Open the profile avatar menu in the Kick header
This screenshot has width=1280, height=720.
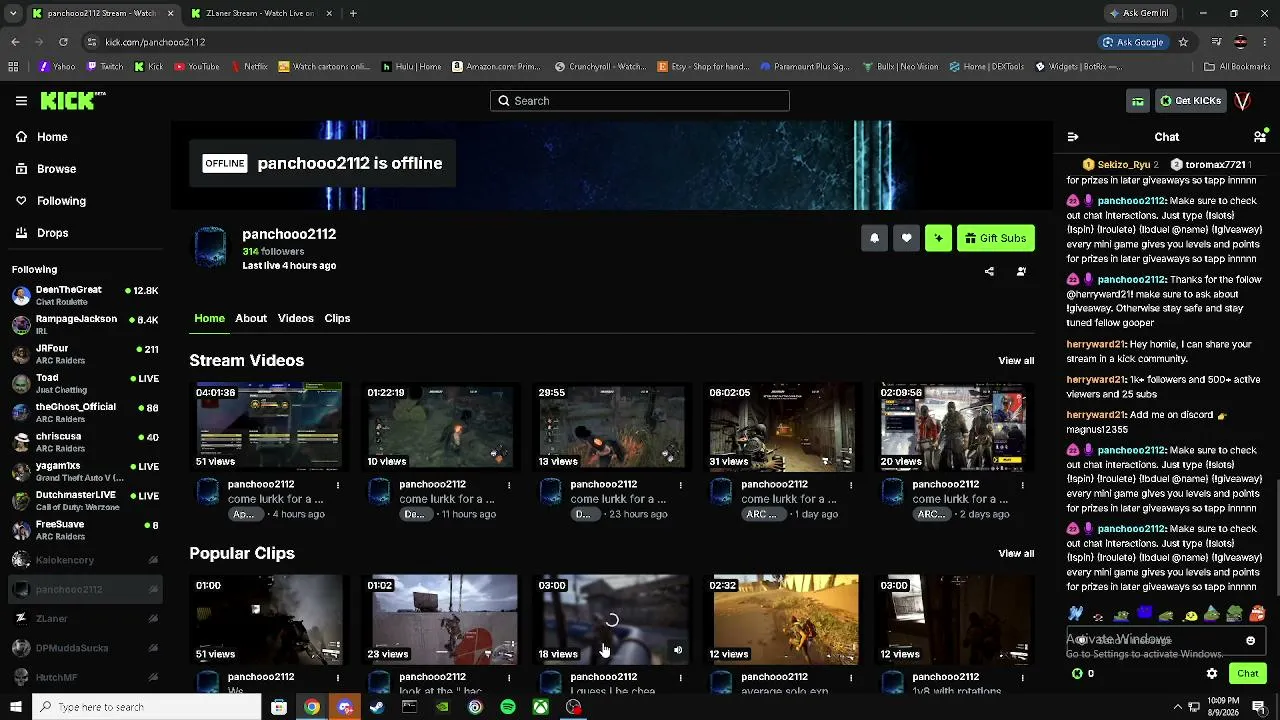[1243, 101]
